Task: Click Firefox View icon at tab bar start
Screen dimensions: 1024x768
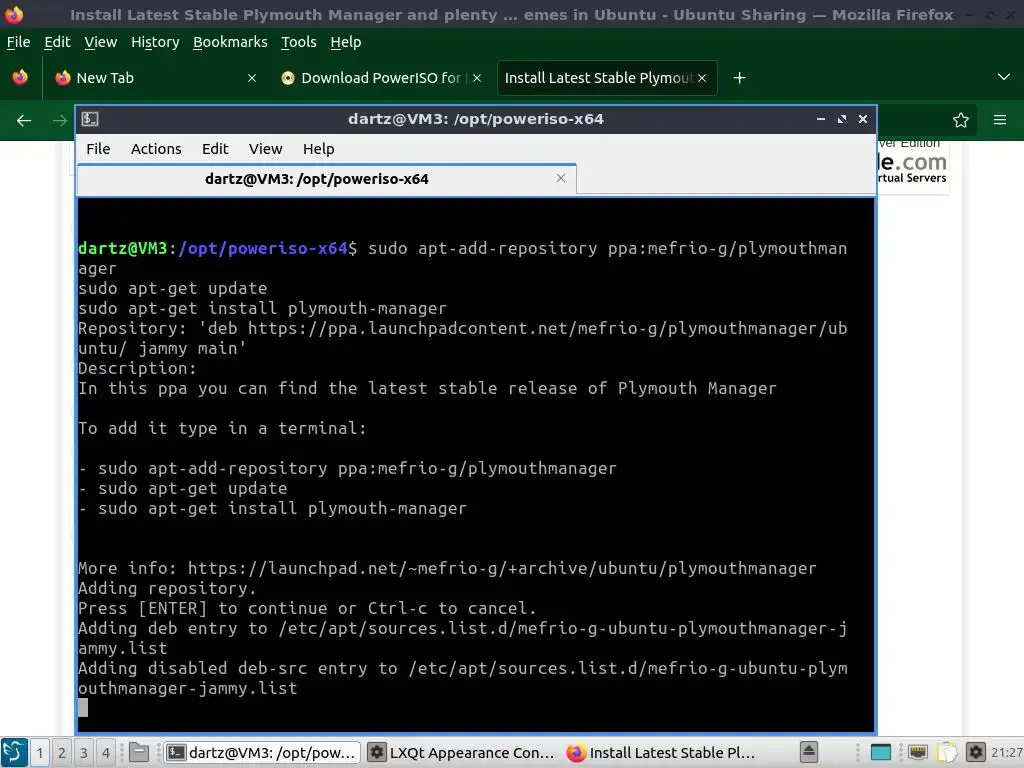Action: [x=20, y=77]
